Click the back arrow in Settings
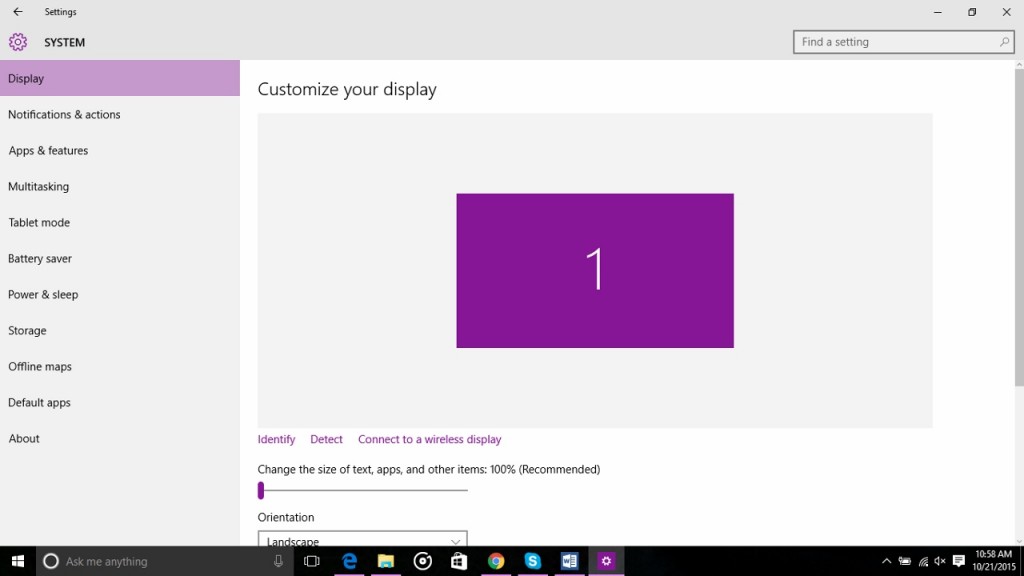Image resolution: width=1024 pixels, height=576 pixels. (x=18, y=11)
